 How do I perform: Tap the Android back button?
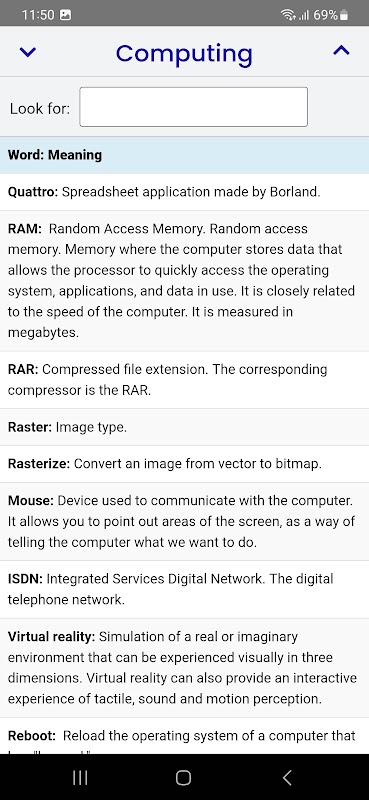click(287, 778)
